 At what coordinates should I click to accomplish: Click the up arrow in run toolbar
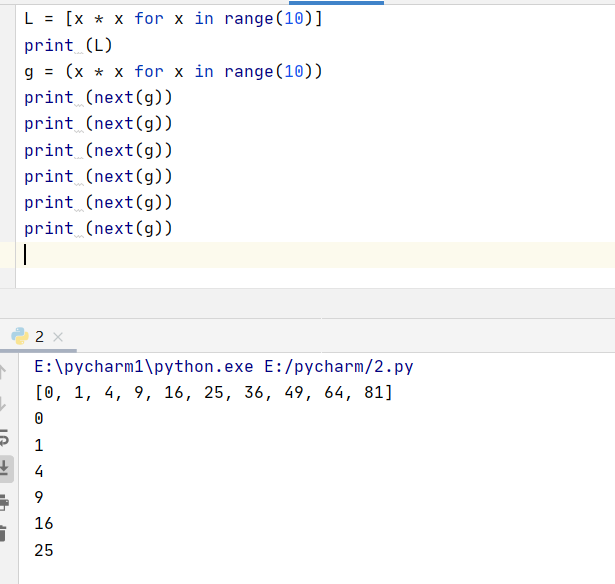point(3,372)
